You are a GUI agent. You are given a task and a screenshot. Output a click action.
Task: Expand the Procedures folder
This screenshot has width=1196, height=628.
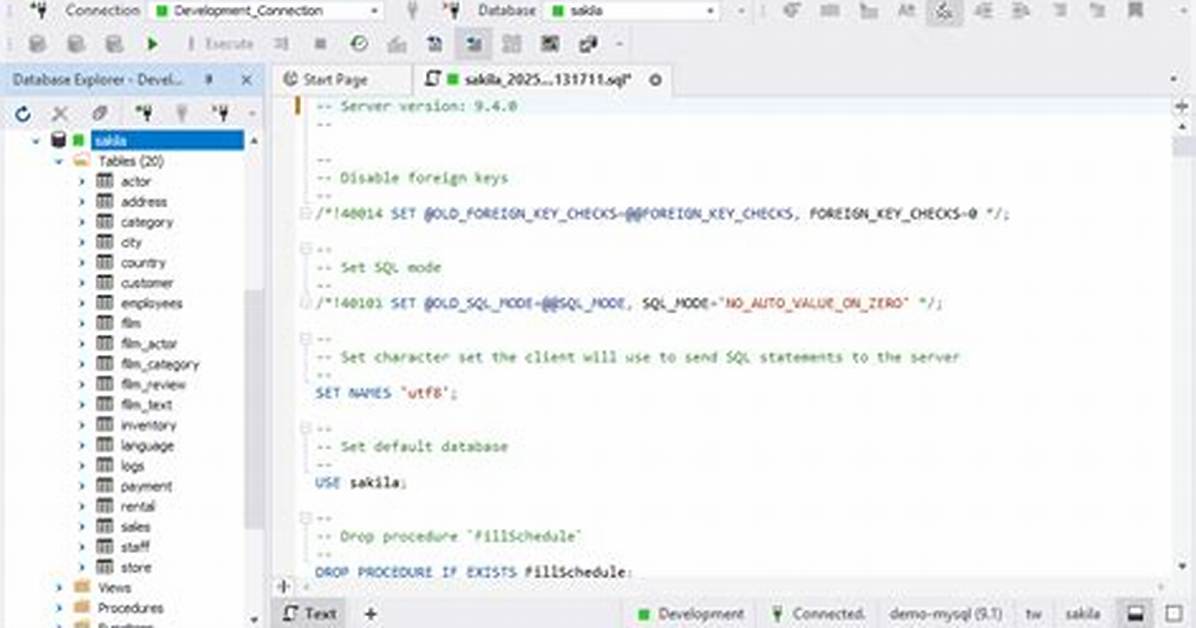click(x=59, y=608)
